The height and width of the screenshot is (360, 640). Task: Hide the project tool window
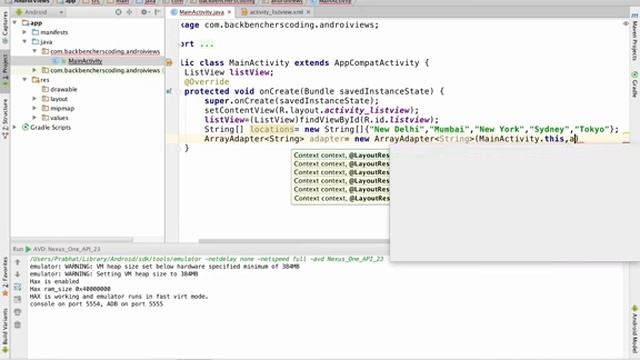pos(157,12)
